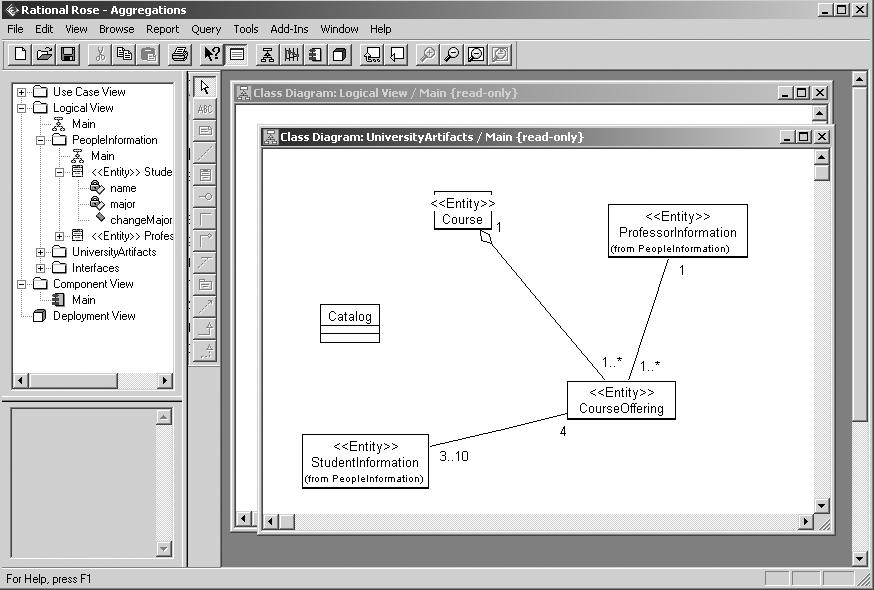Print the diagram using printer icon
Image resolution: width=874 pixels, height=590 pixels.
[179, 55]
